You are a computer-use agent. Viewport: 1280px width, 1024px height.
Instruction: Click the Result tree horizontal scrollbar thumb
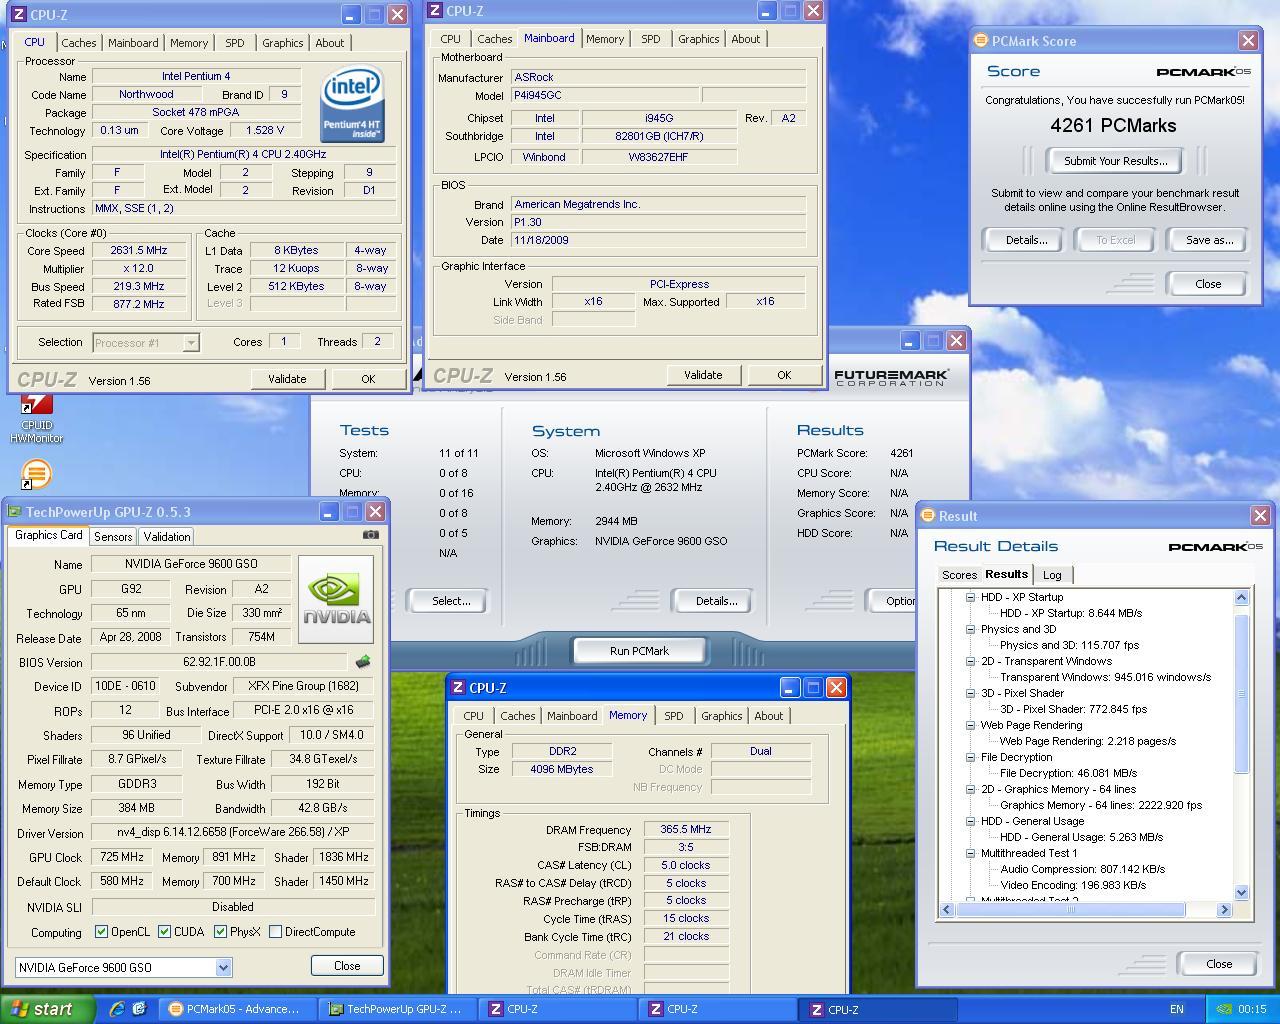tap(1070, 909)
